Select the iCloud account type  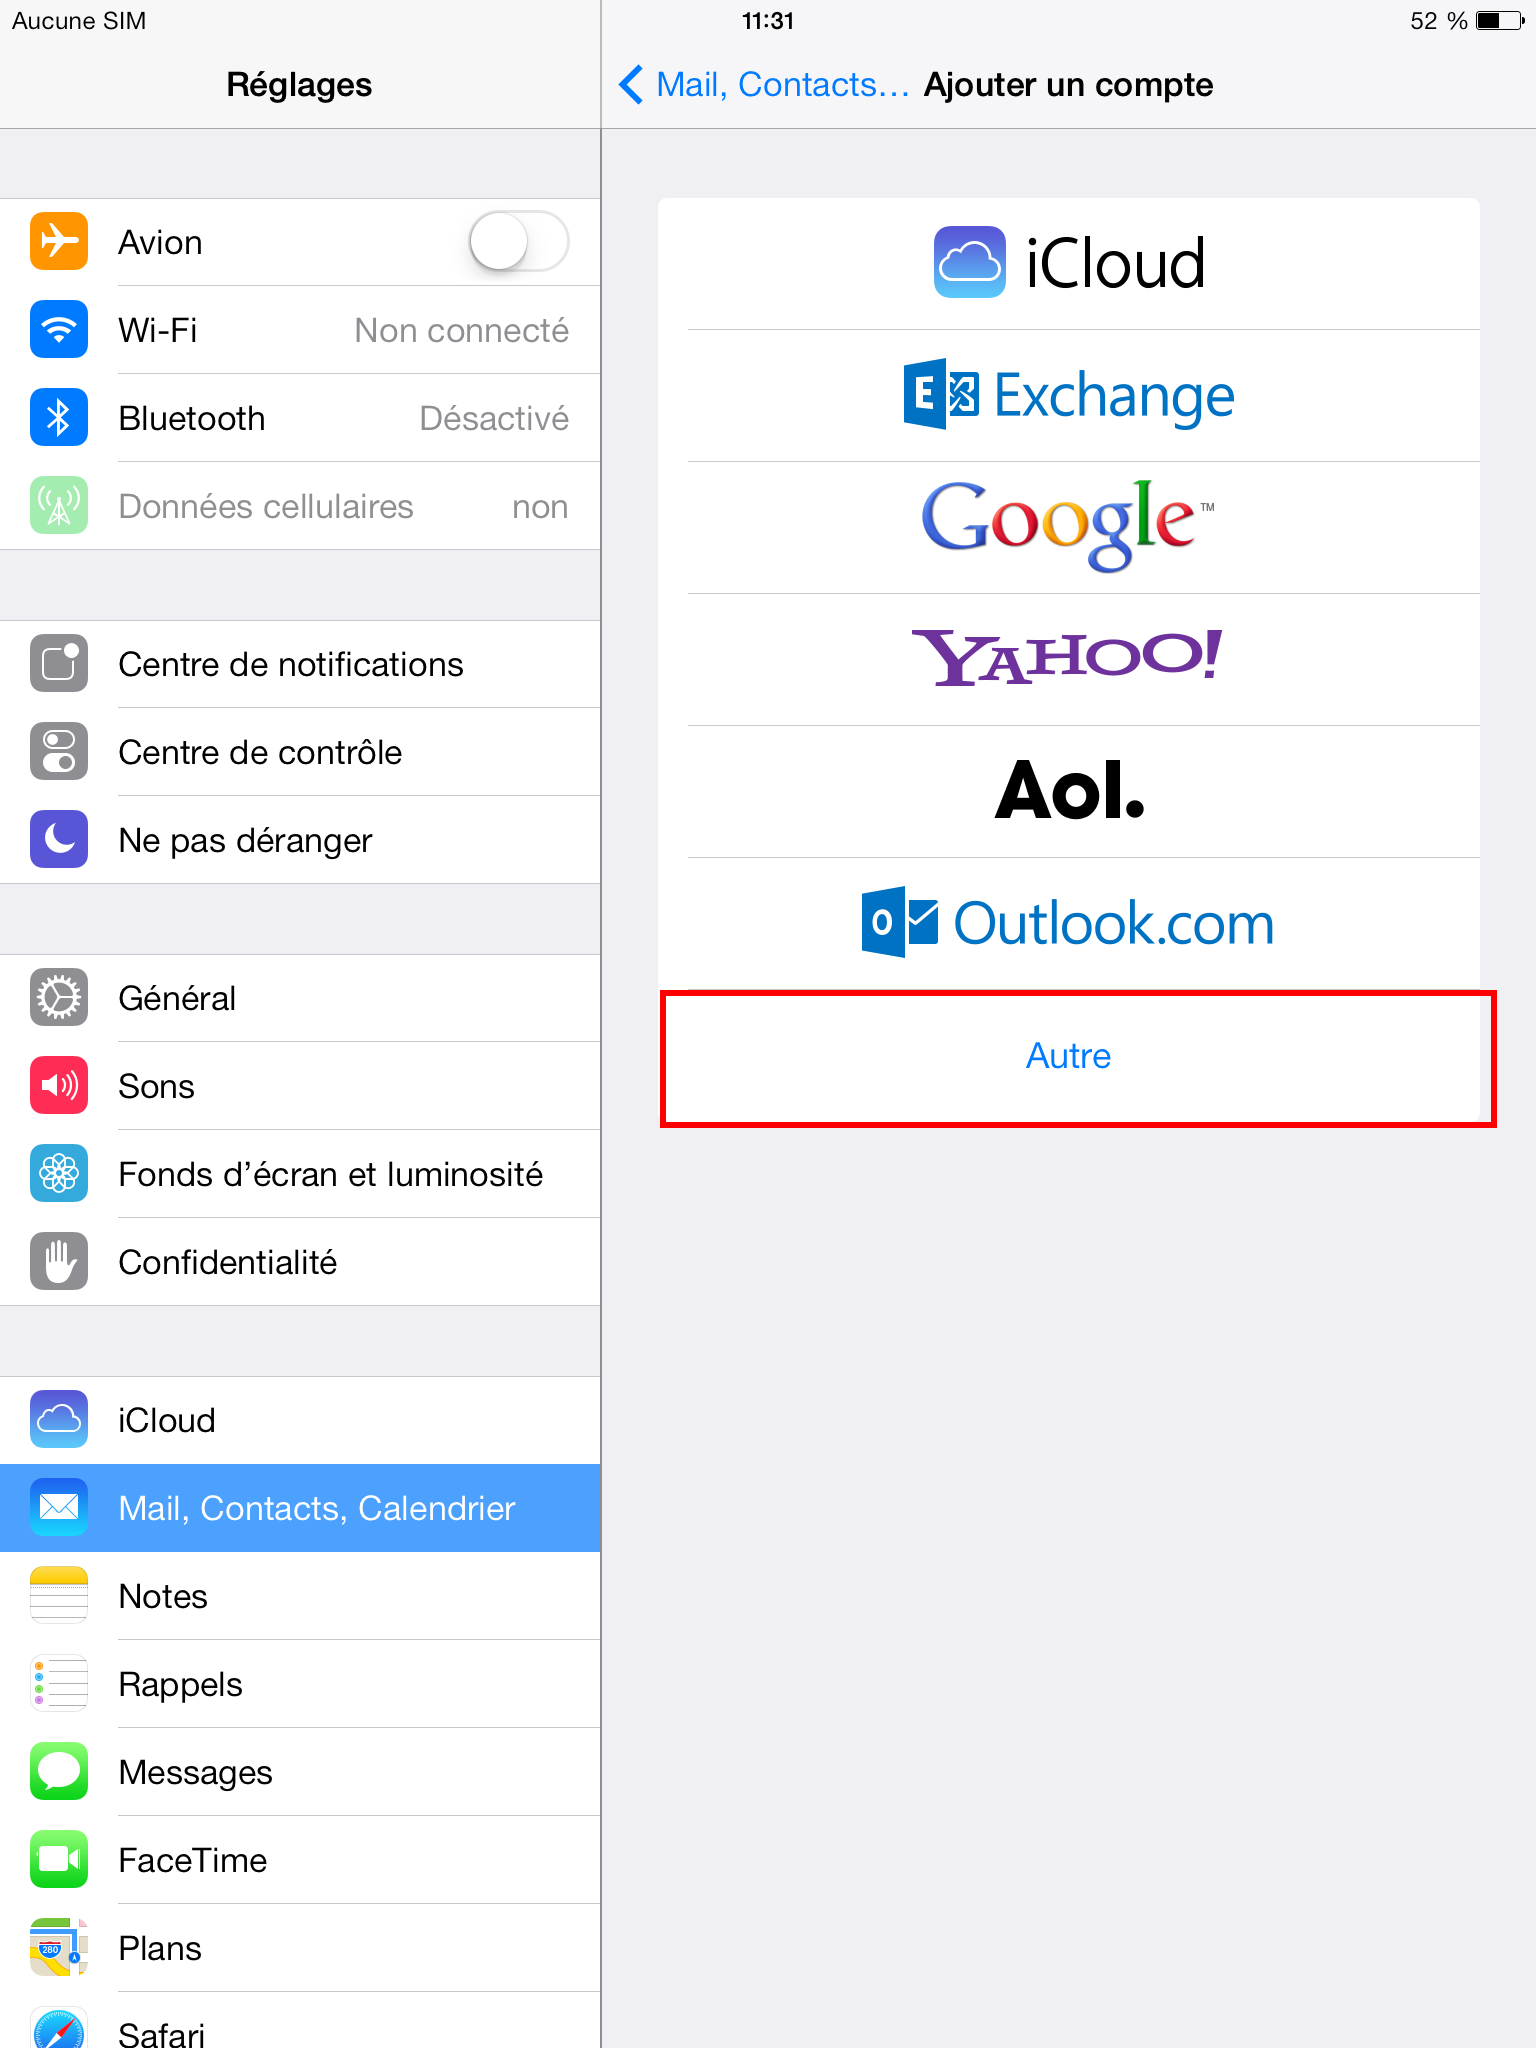click(1069, 264)
